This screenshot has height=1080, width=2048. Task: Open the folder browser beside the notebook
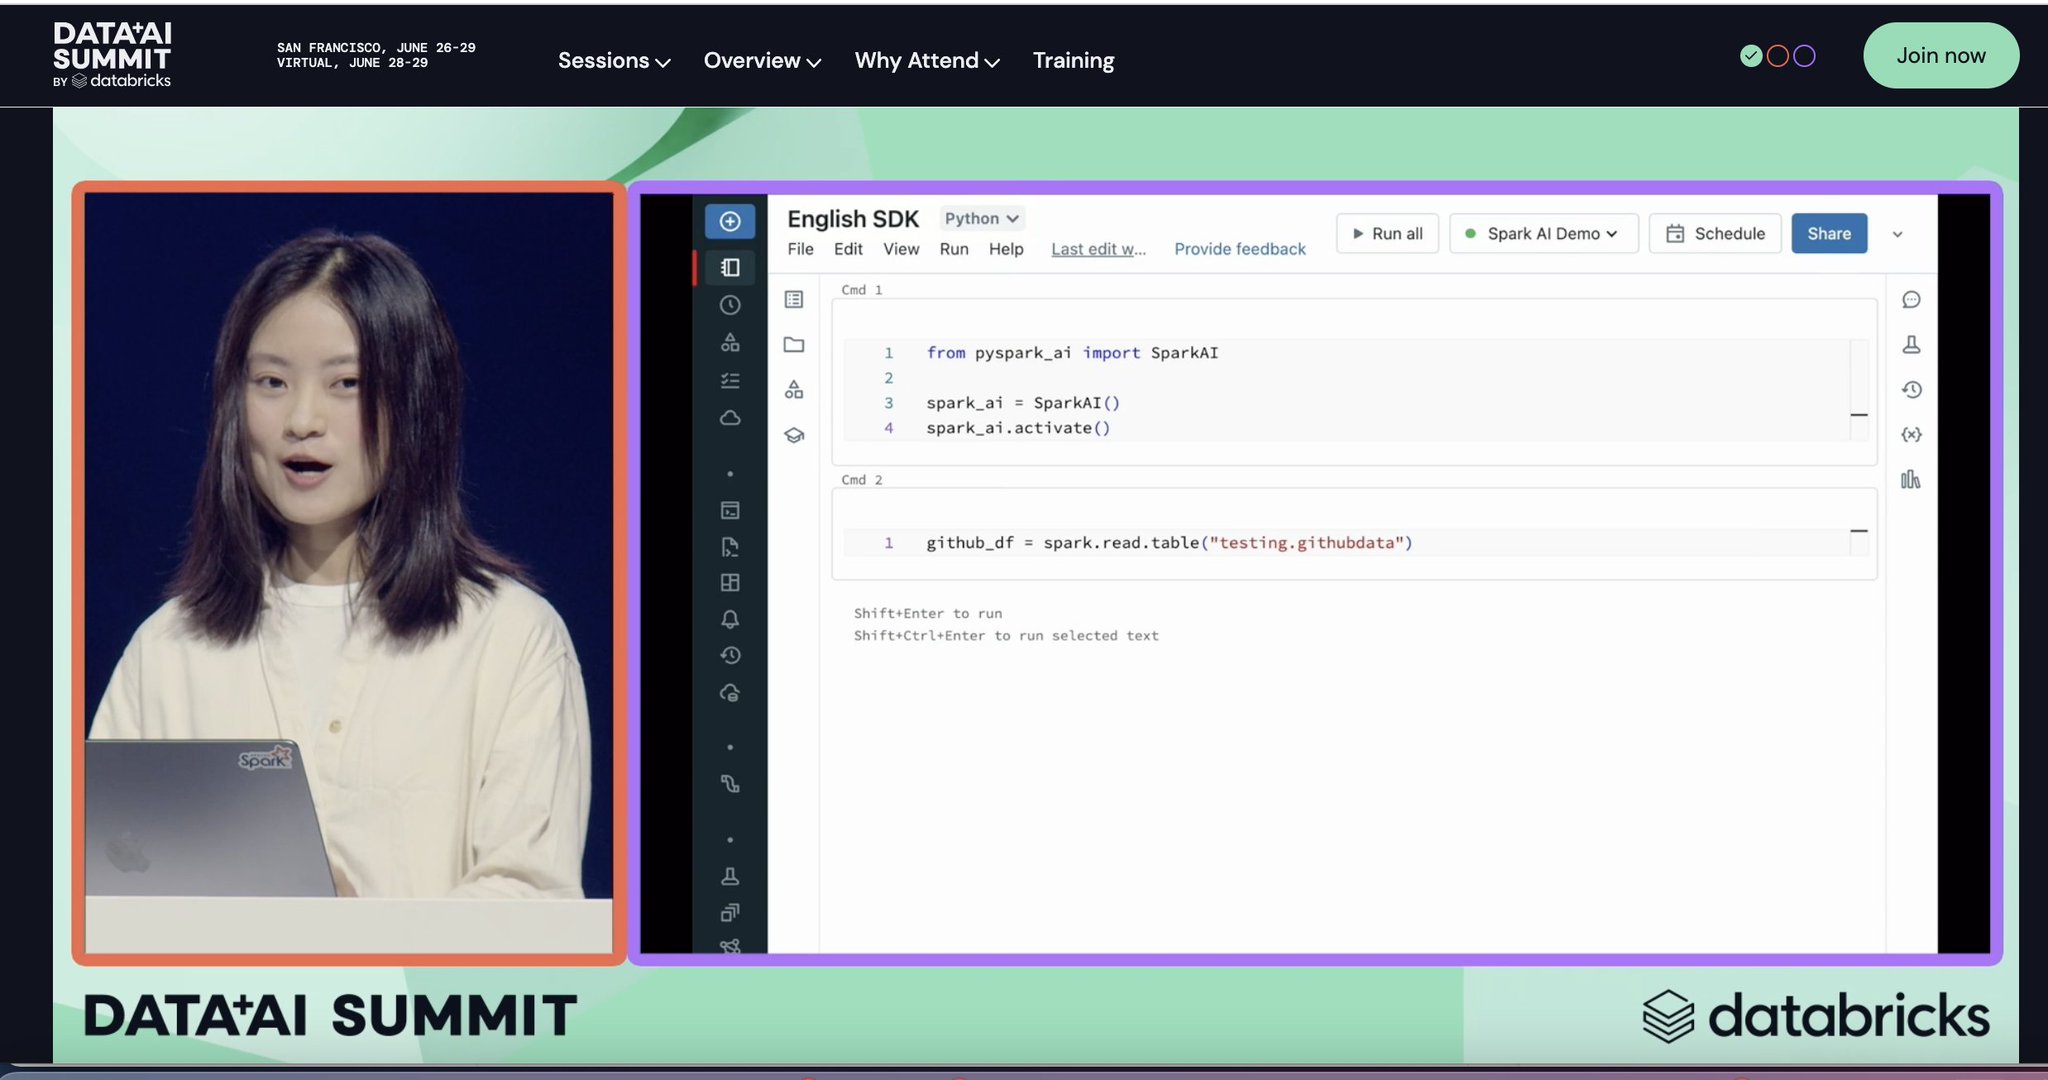tap(793, 344)
